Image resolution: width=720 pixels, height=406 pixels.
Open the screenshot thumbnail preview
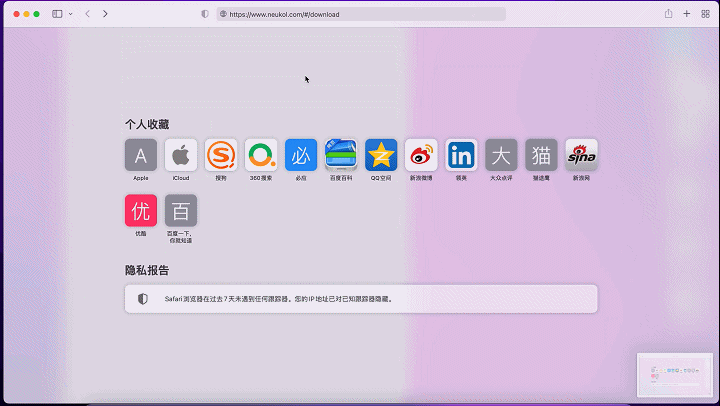(x=675, y=375)
